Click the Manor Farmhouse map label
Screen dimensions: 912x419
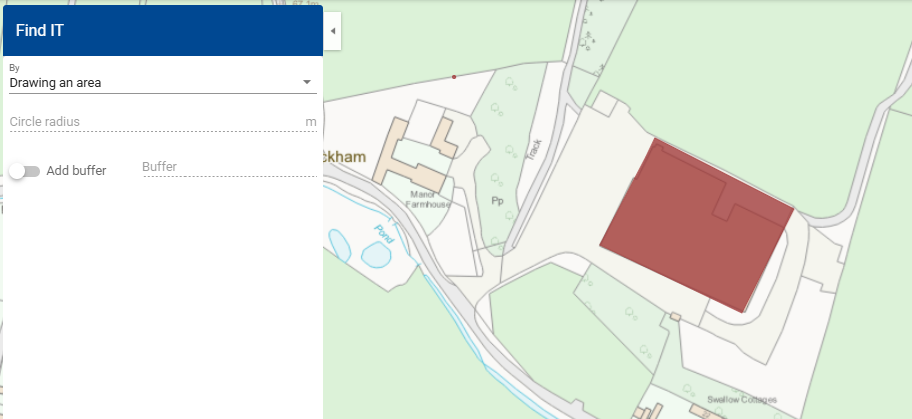(428, 200)
